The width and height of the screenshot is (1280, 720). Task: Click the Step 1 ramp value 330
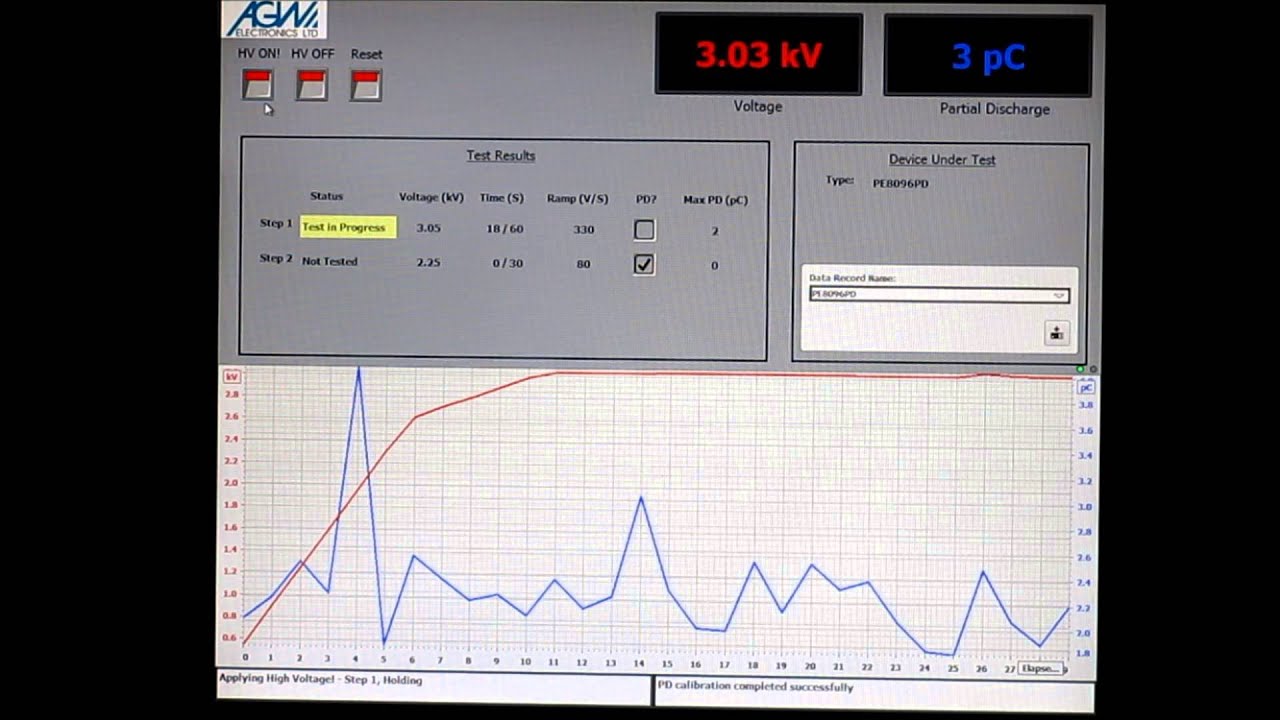[584, 229]
